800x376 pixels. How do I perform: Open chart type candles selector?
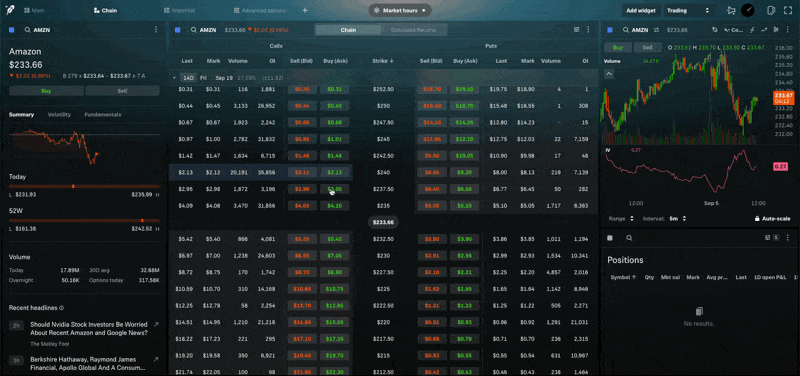pyautogui.click(x=734, y=30)
